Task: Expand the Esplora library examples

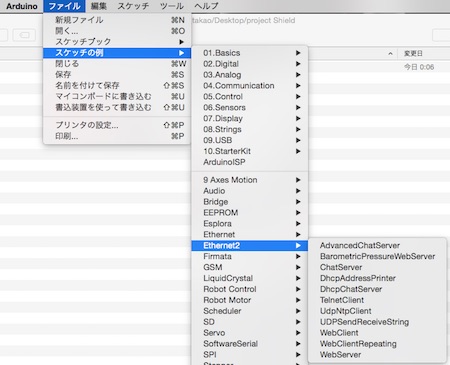Action: point(250,224)
